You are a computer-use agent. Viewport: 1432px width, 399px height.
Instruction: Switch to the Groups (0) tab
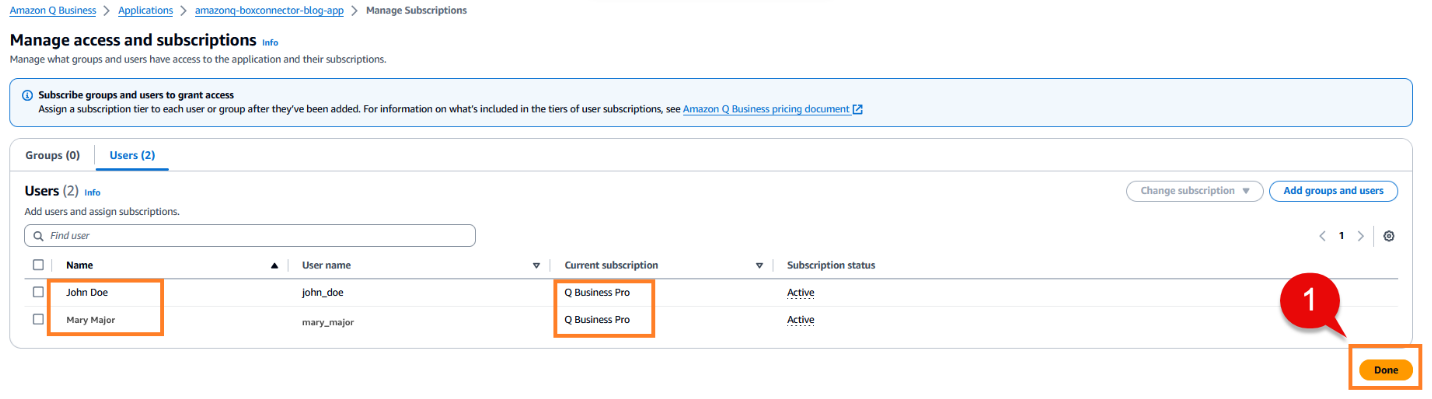(x=52, y=156)
